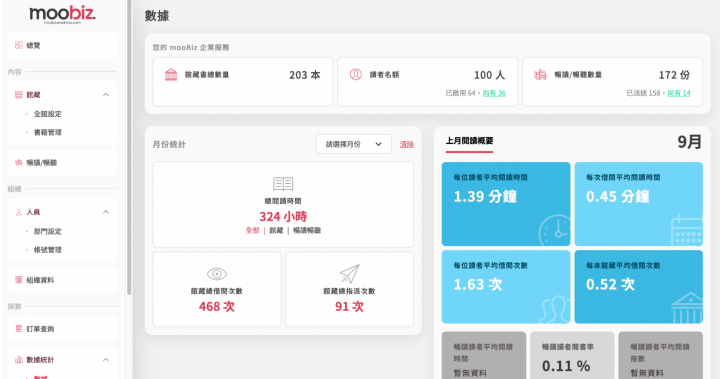Go to 總覽 overview page
The width and height of the screenshot is (720, 379).
[x=62, y=45]
